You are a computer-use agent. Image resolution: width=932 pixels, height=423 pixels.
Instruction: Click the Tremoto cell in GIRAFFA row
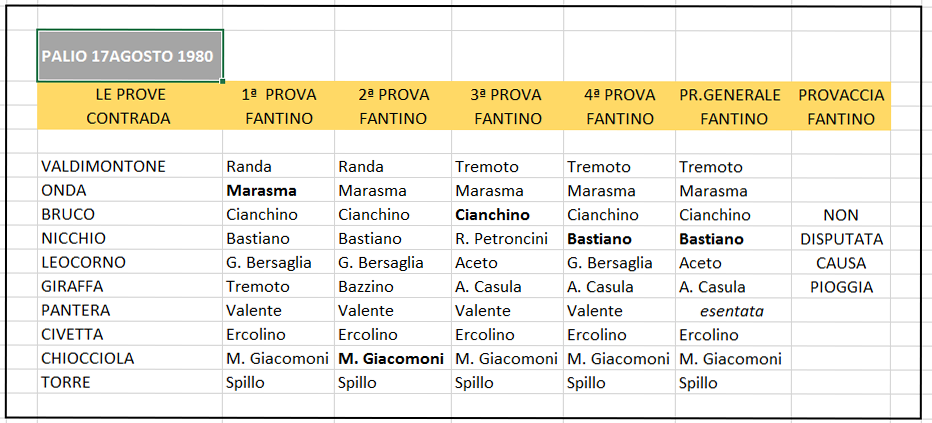coord(279,287)
